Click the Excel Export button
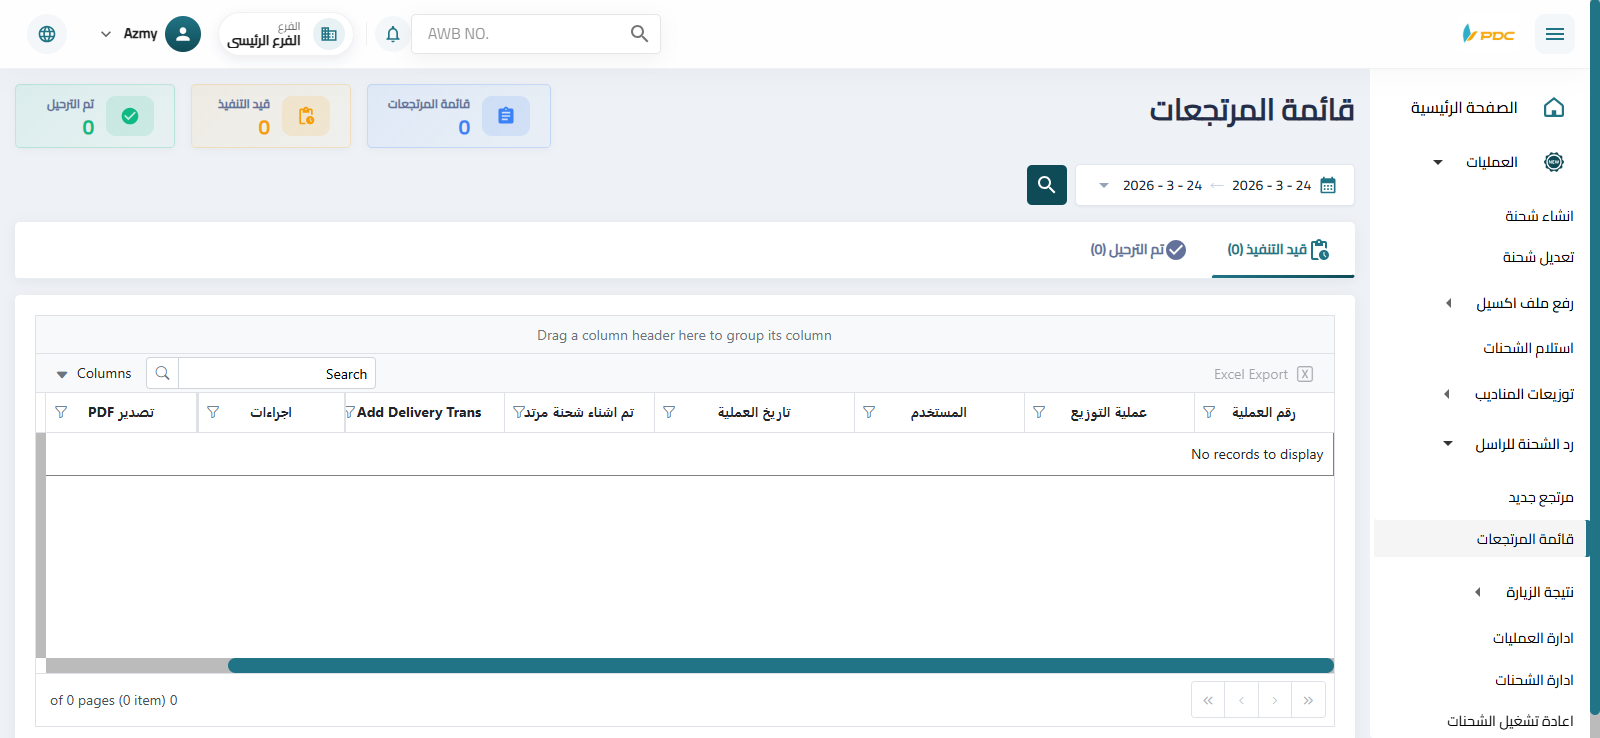 1262,374
